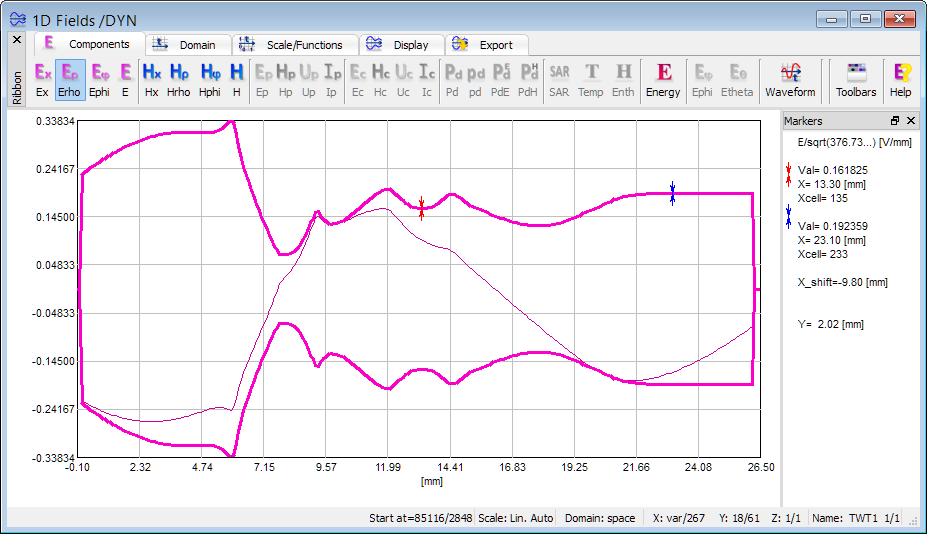Select the Ephi field component
This screenshot has height=534, width=927.
(99, 80)
